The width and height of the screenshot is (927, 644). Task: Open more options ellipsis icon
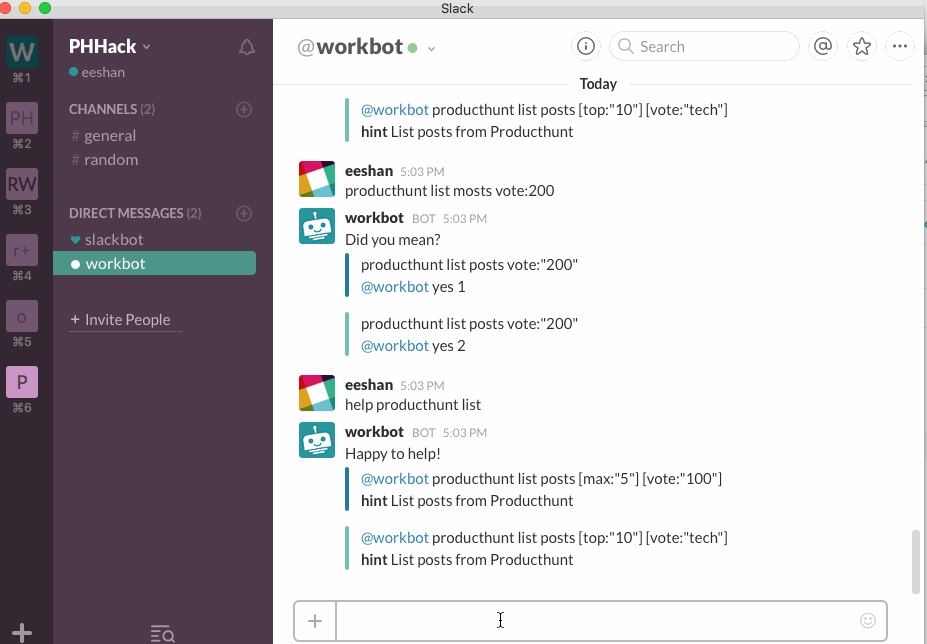(900, 46)
